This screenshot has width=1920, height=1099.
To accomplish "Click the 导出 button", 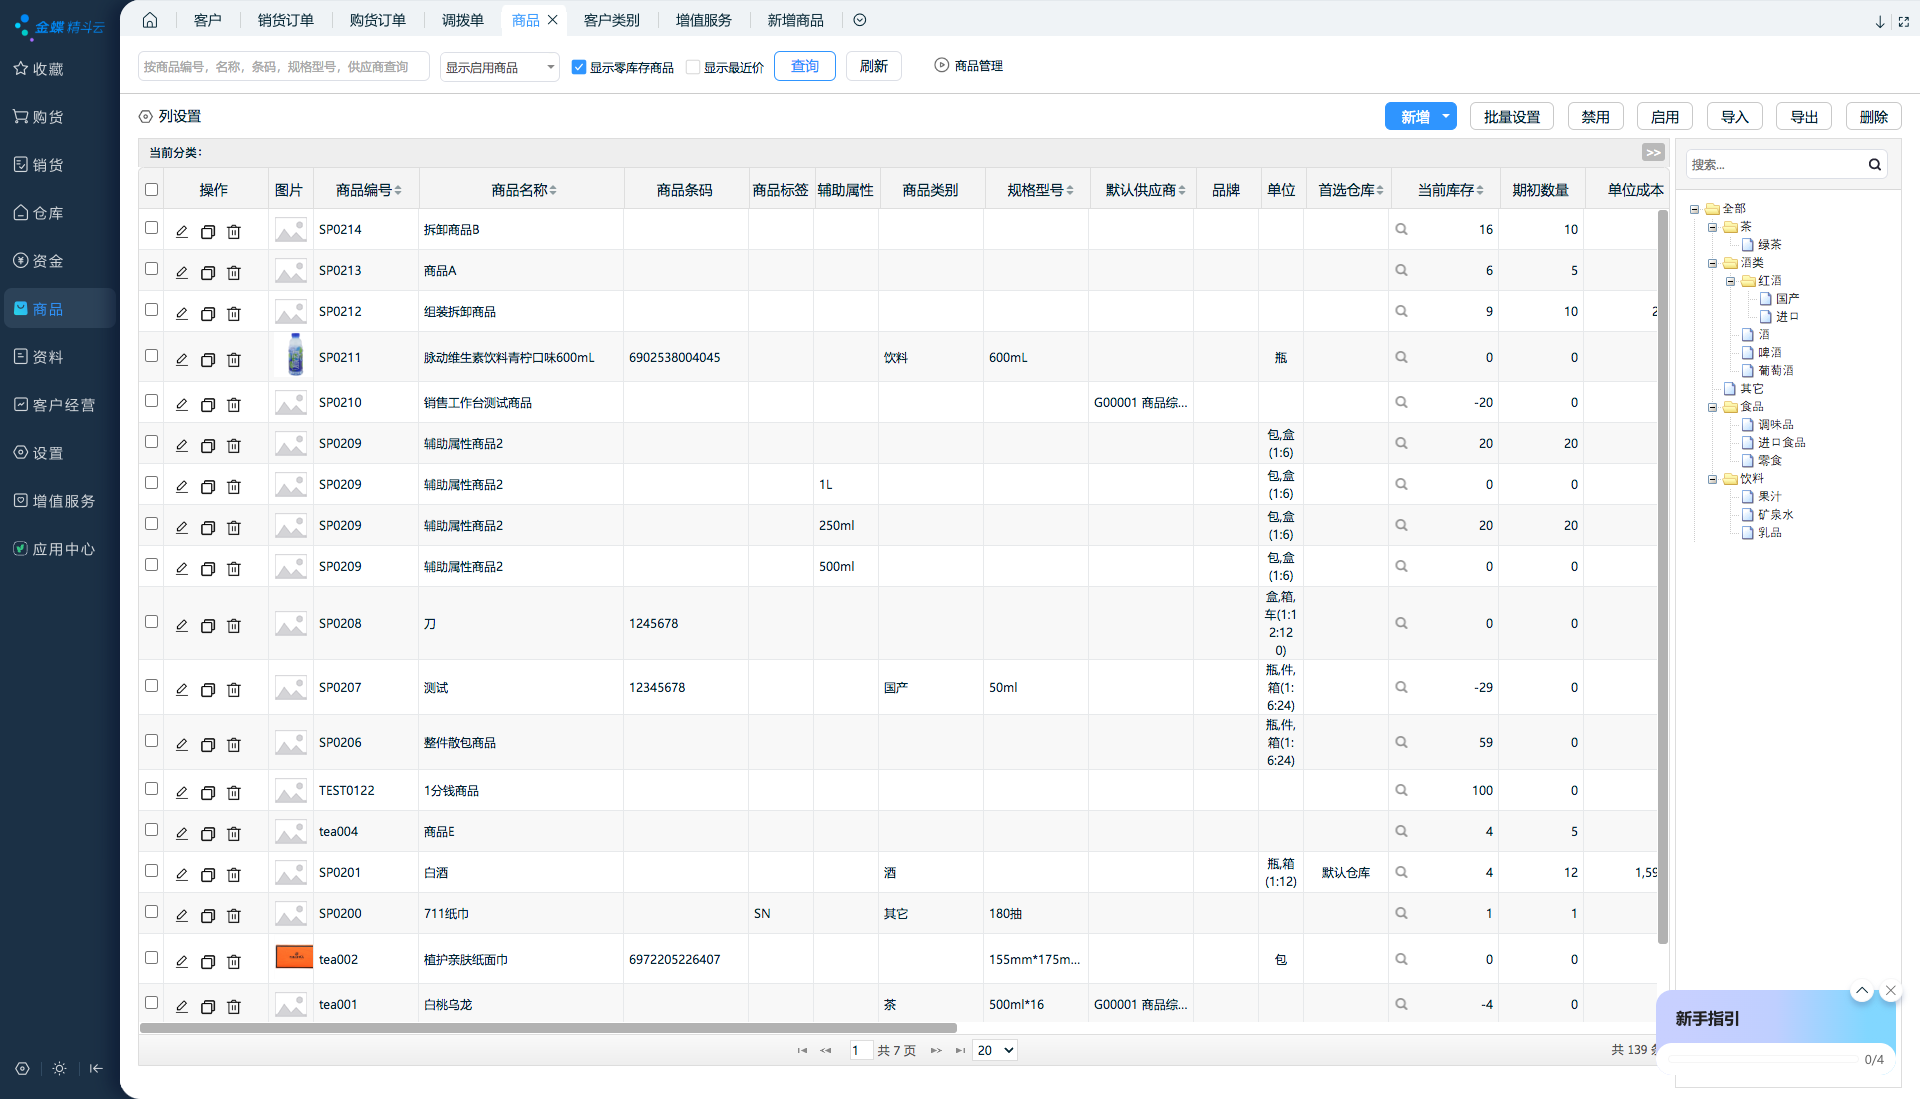I will [x=1803, y=117].
